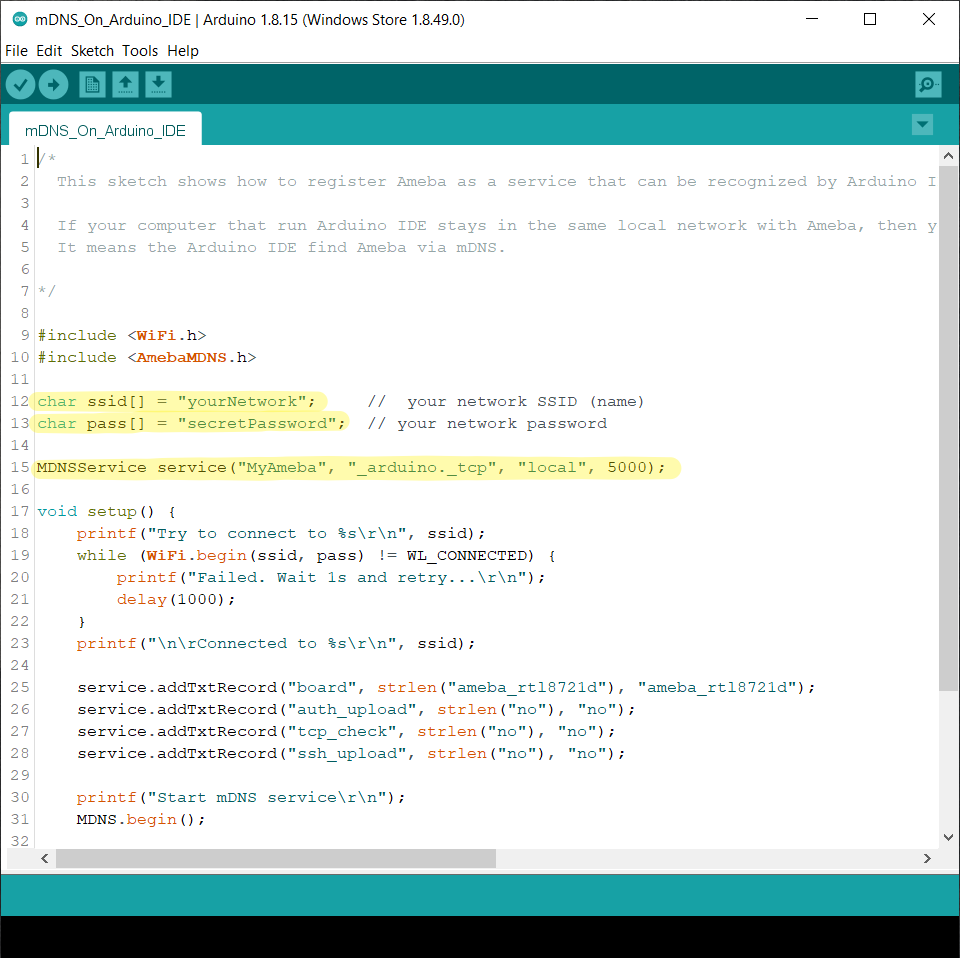Viewport: 960px width, 958px height.
Task: Open the Serial Monitor
Action: click(x=928, y=84)
